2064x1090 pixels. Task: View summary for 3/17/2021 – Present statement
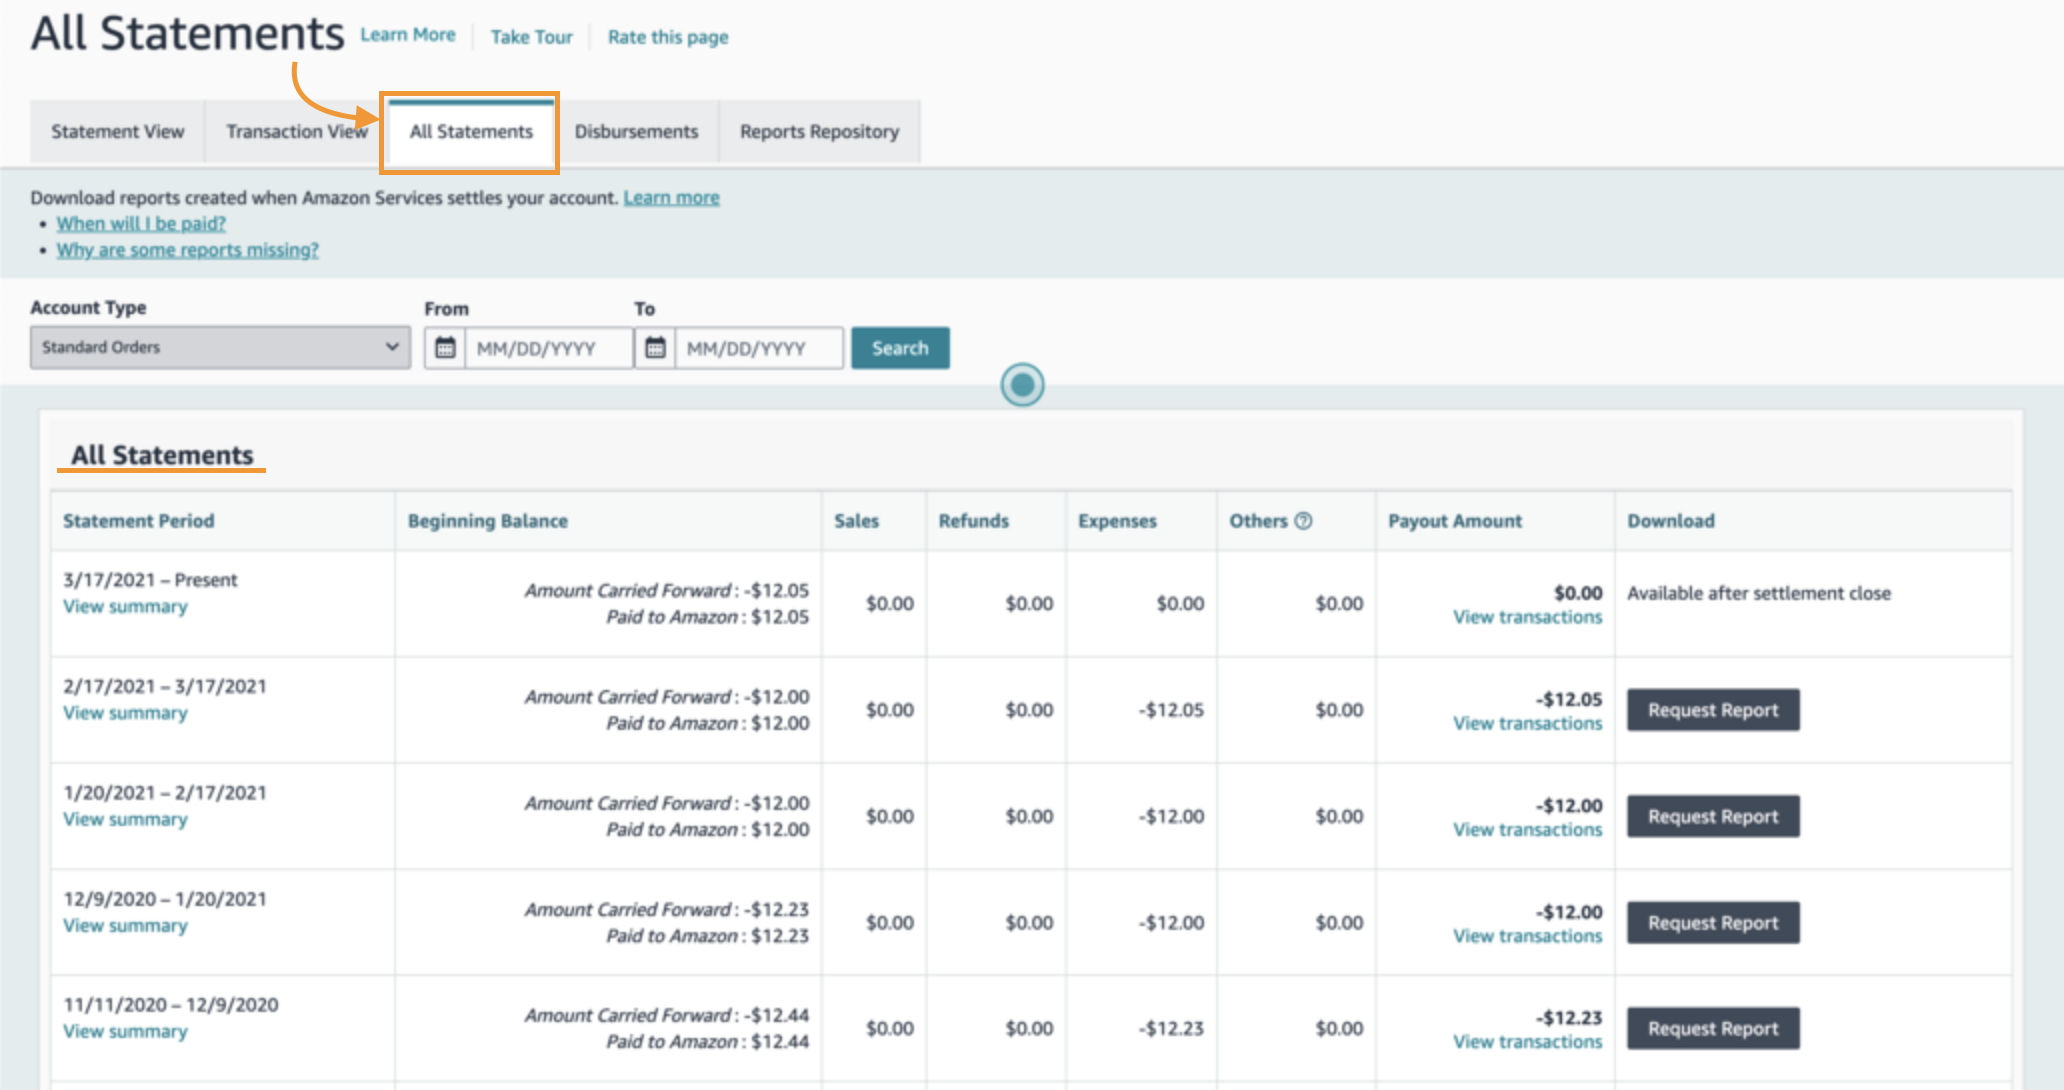click(125, 606)
